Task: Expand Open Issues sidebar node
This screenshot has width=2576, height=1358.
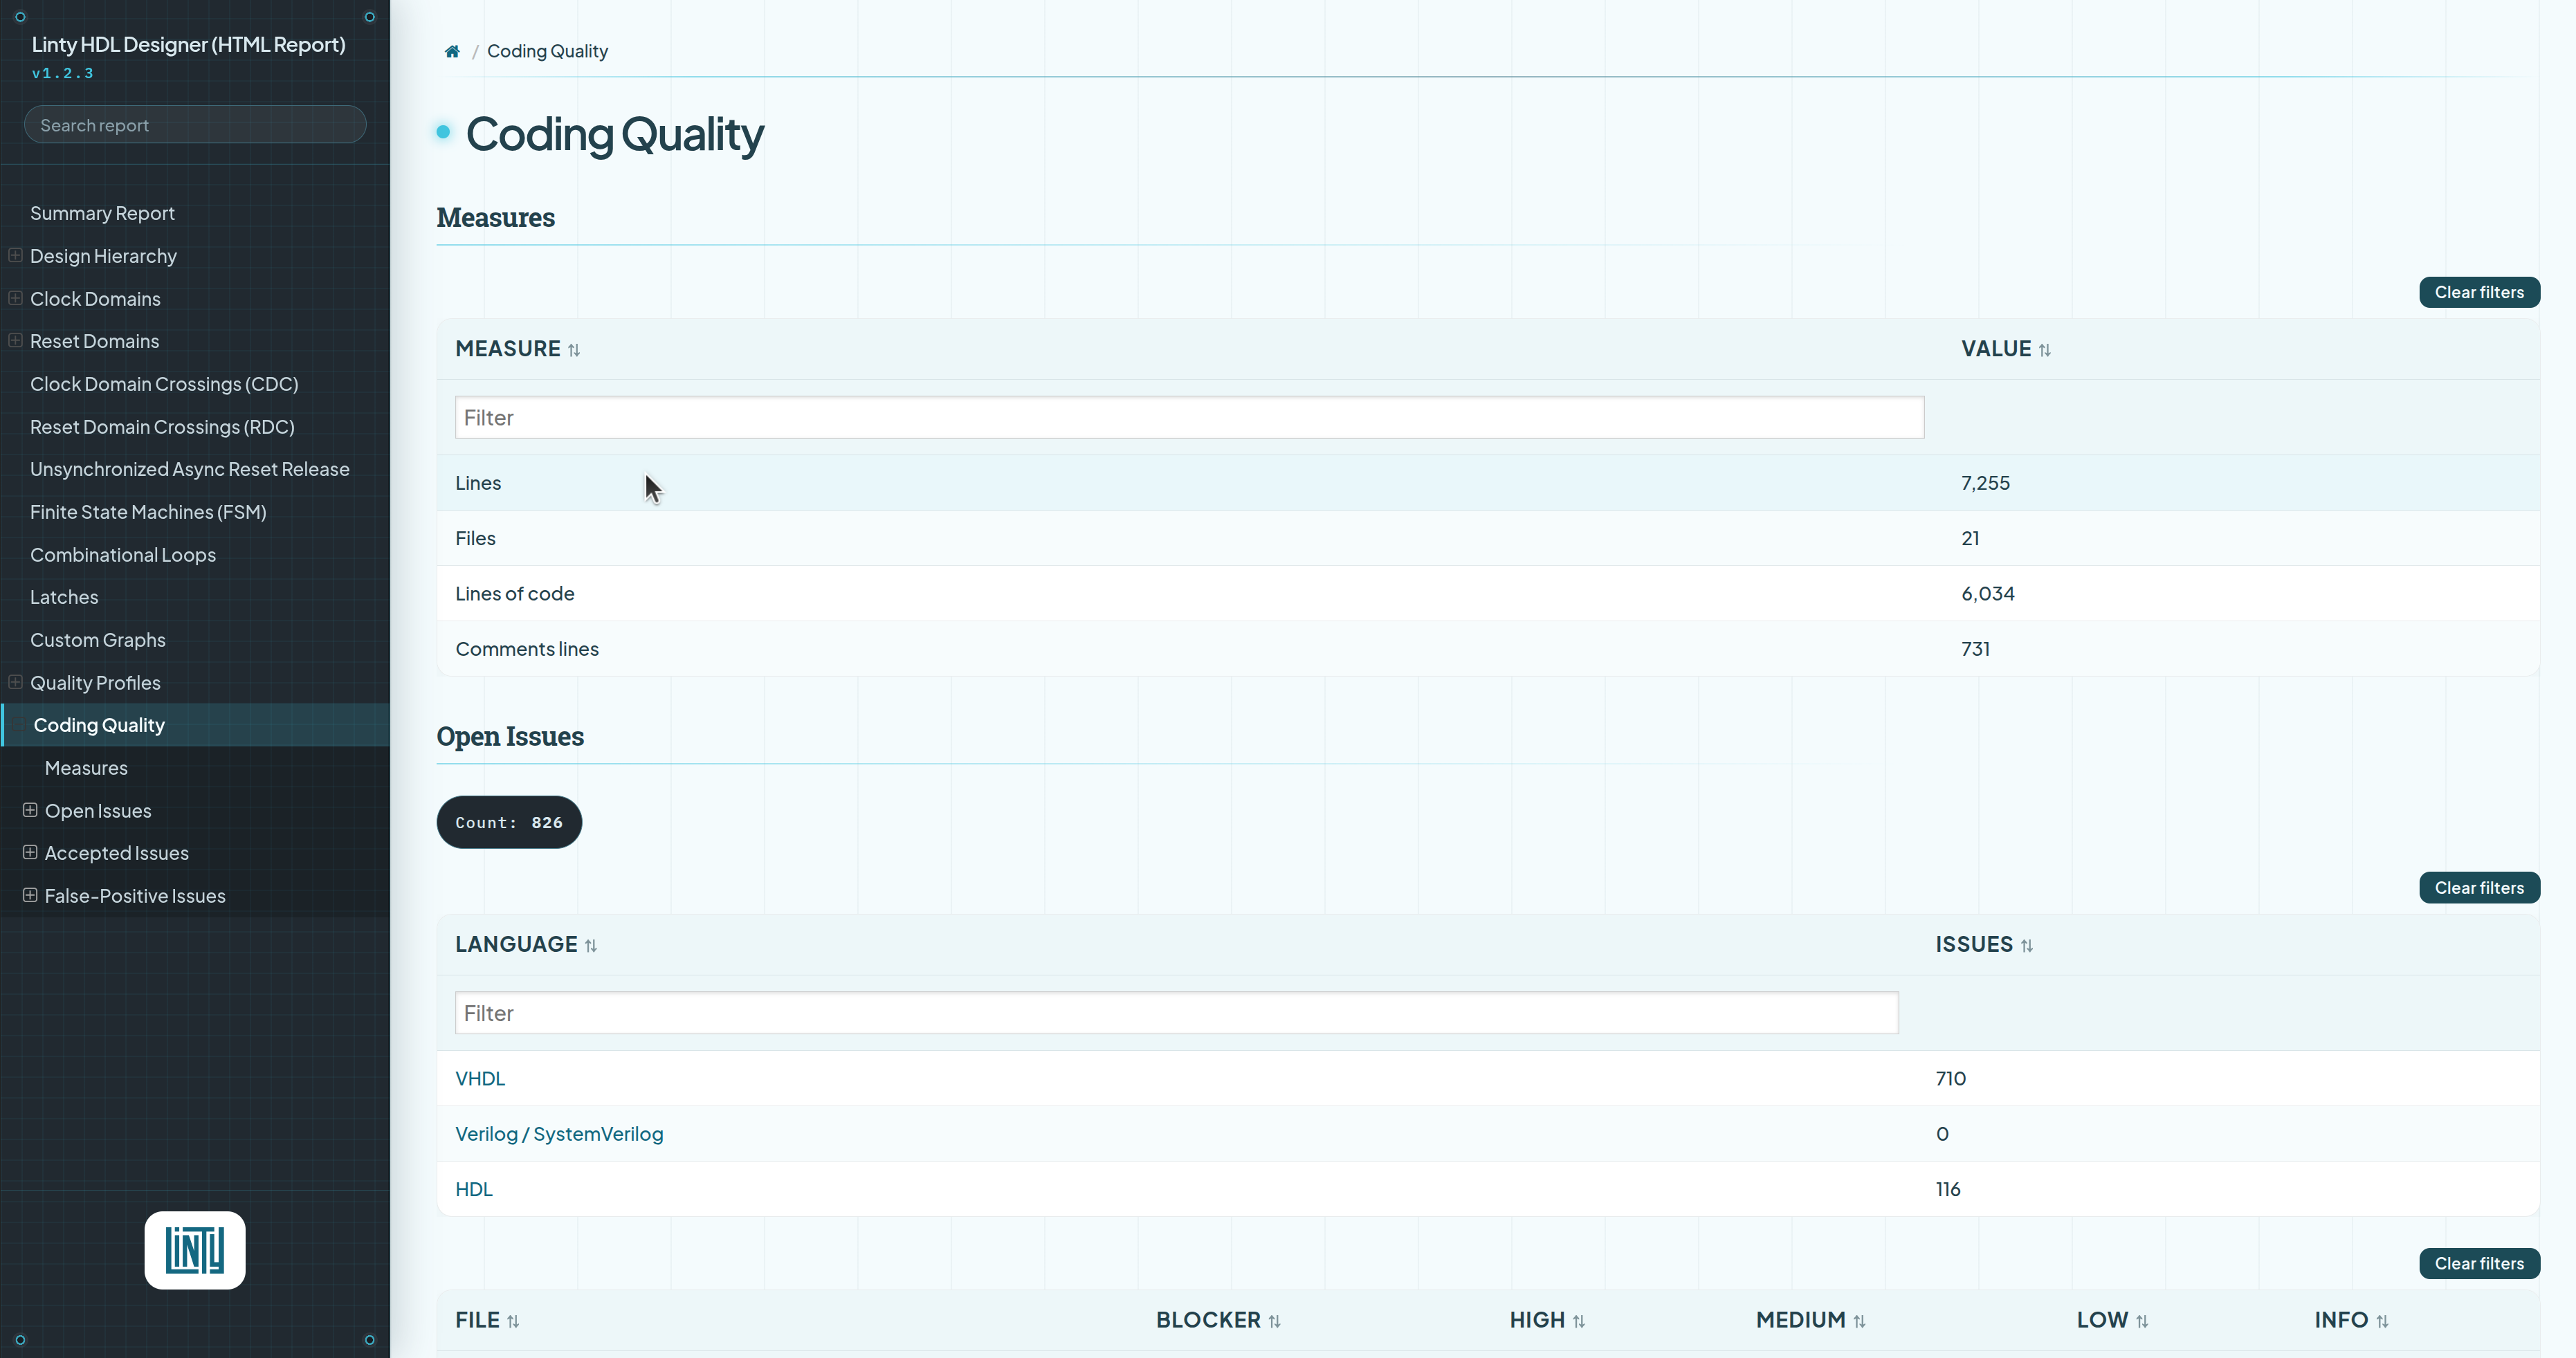Action: (30, 810)
